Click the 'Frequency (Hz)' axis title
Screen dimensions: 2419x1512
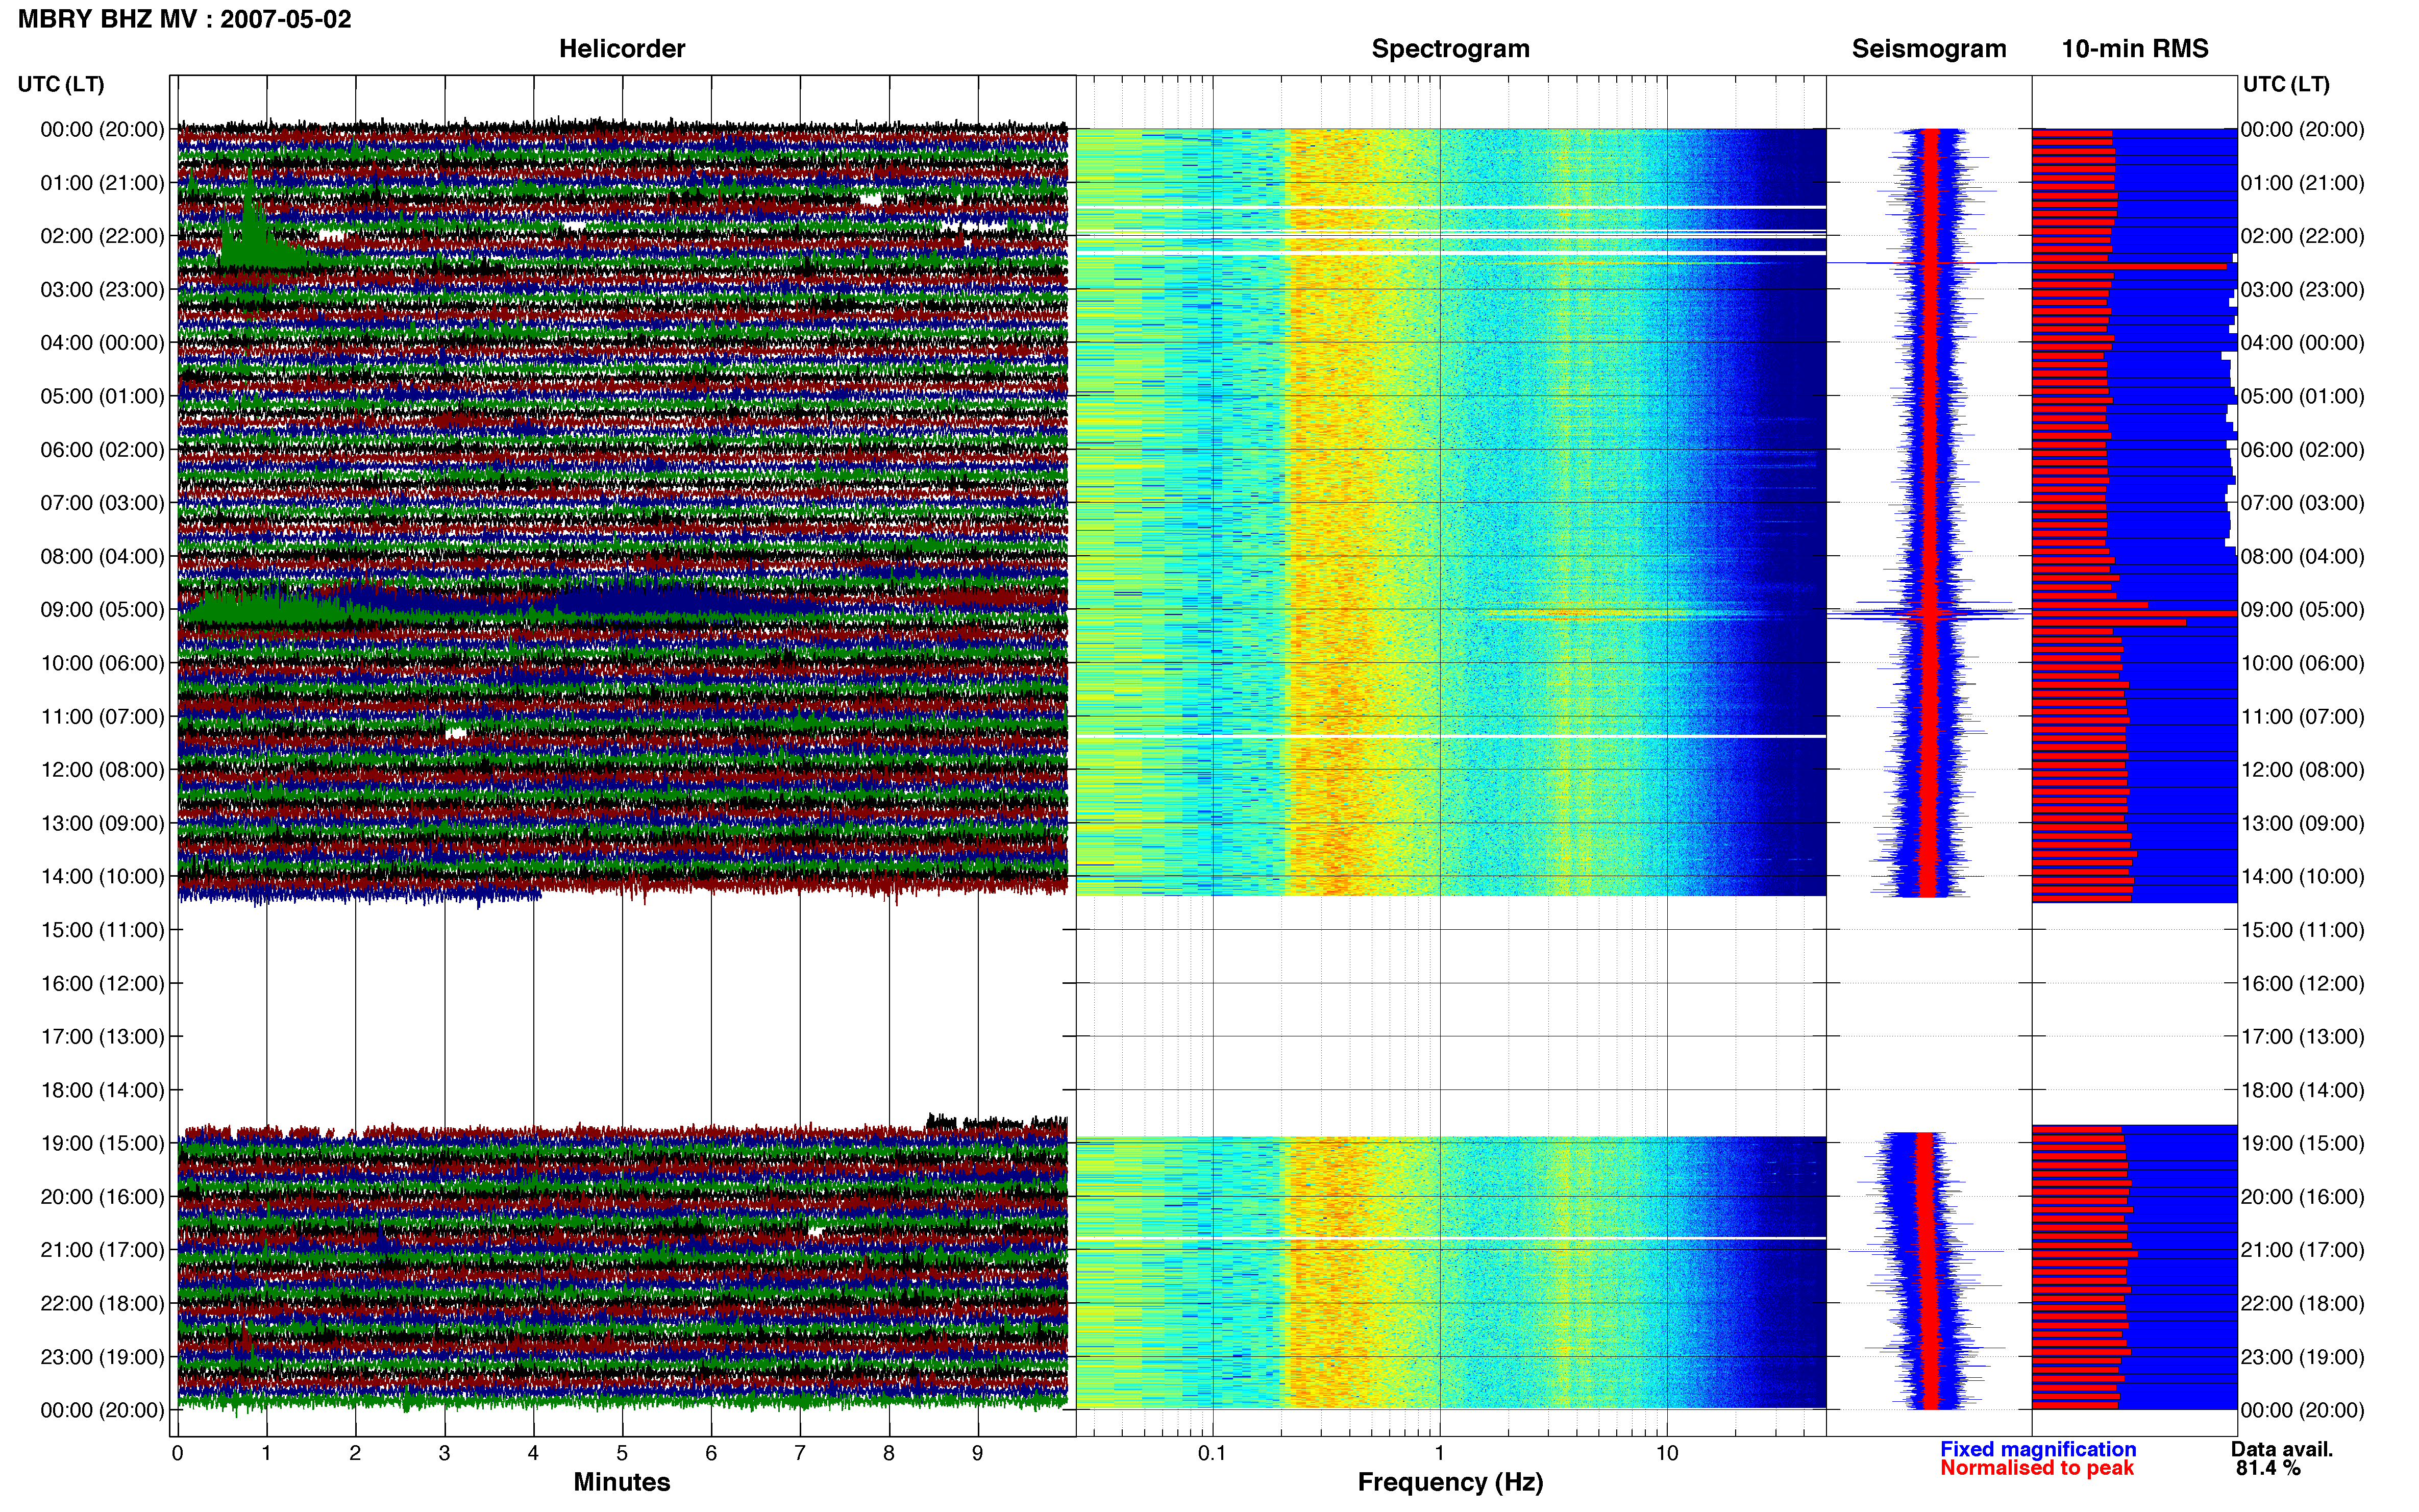click(1450, 1482)
